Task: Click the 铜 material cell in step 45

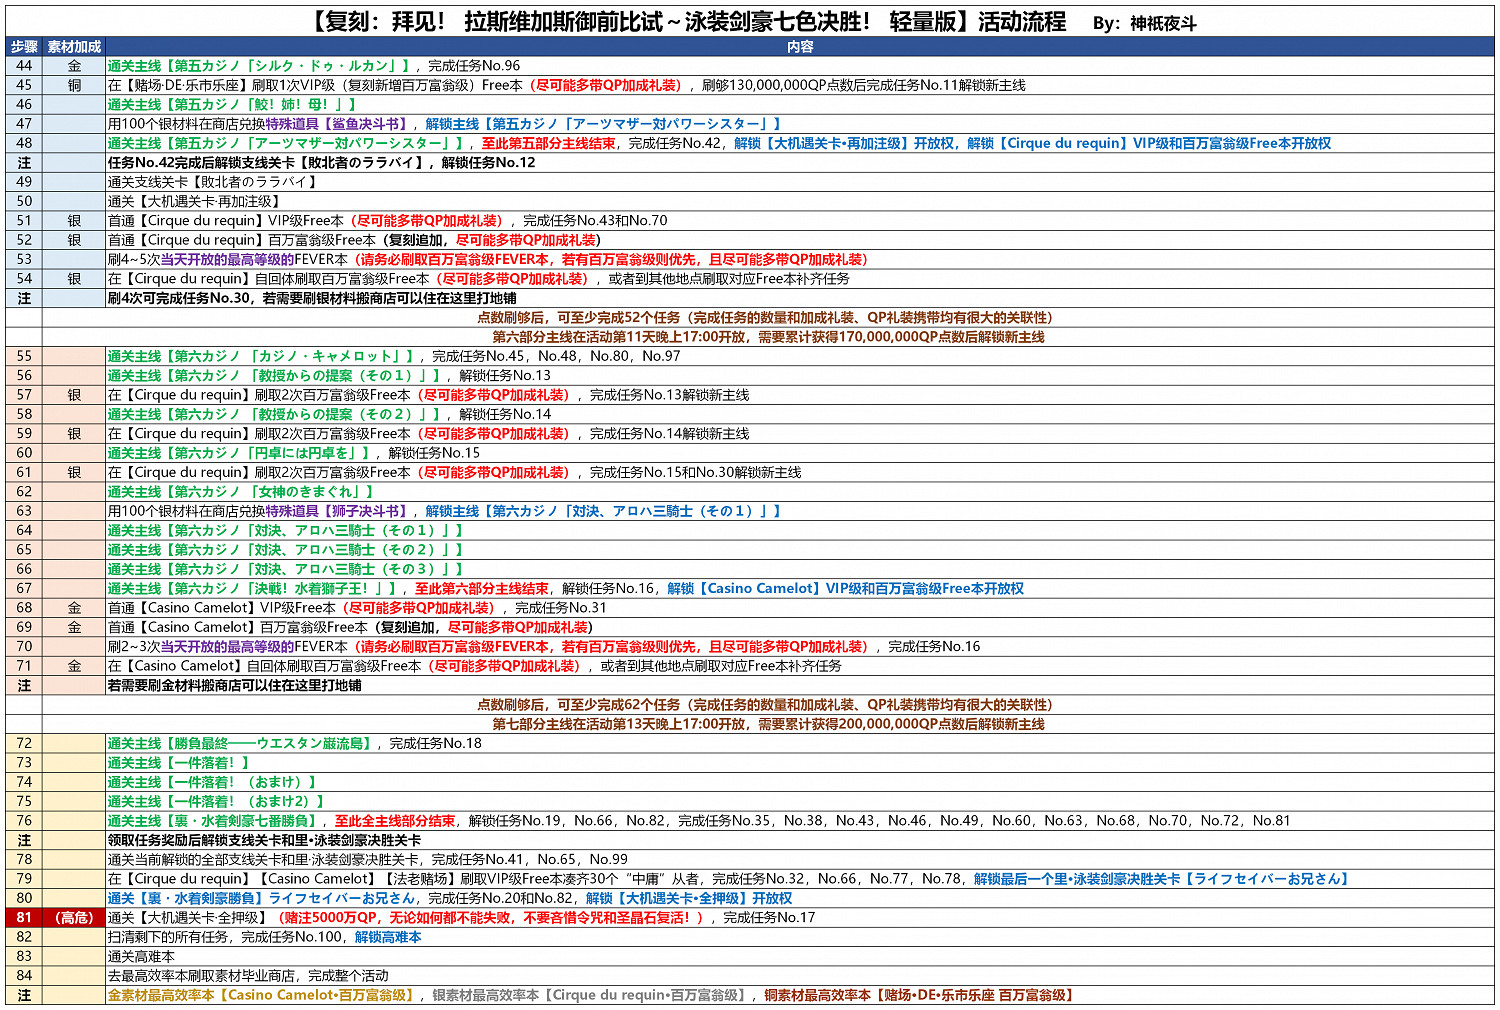Action: (74, 86)
